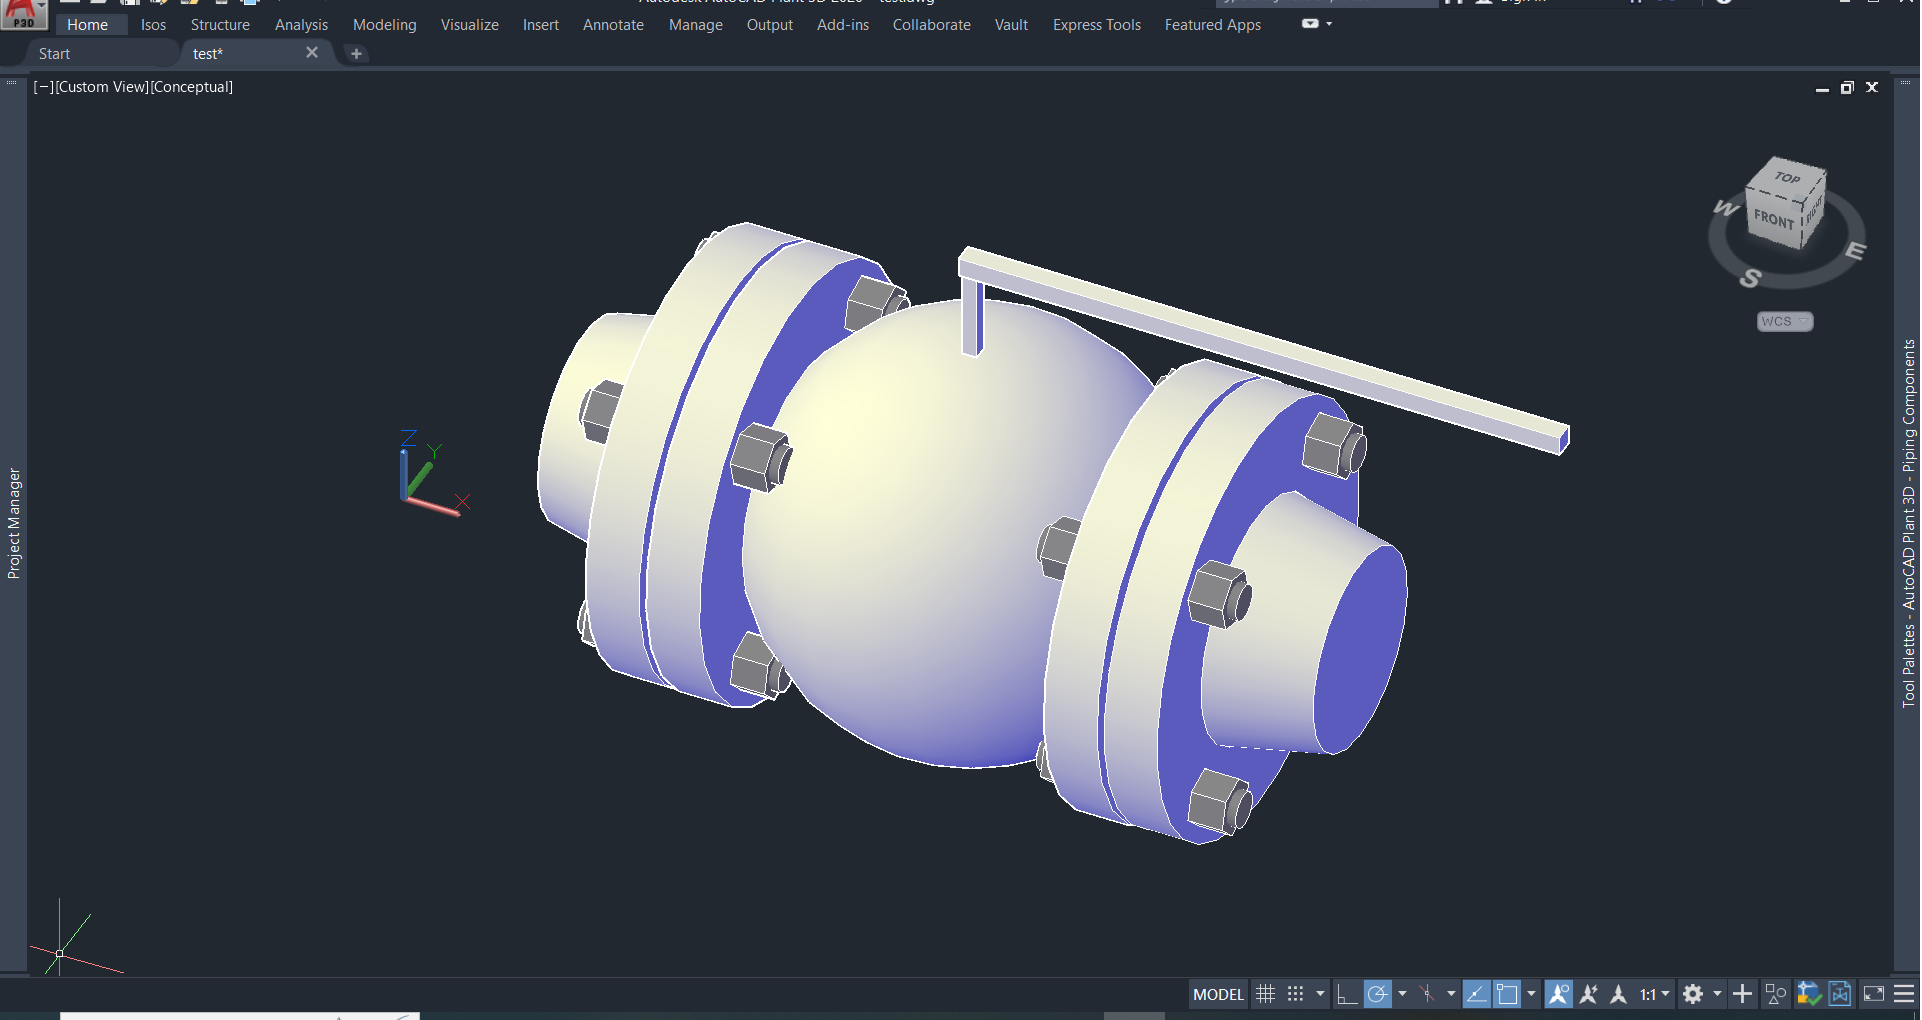Open workspace switching gear icon

[1693, 994]
